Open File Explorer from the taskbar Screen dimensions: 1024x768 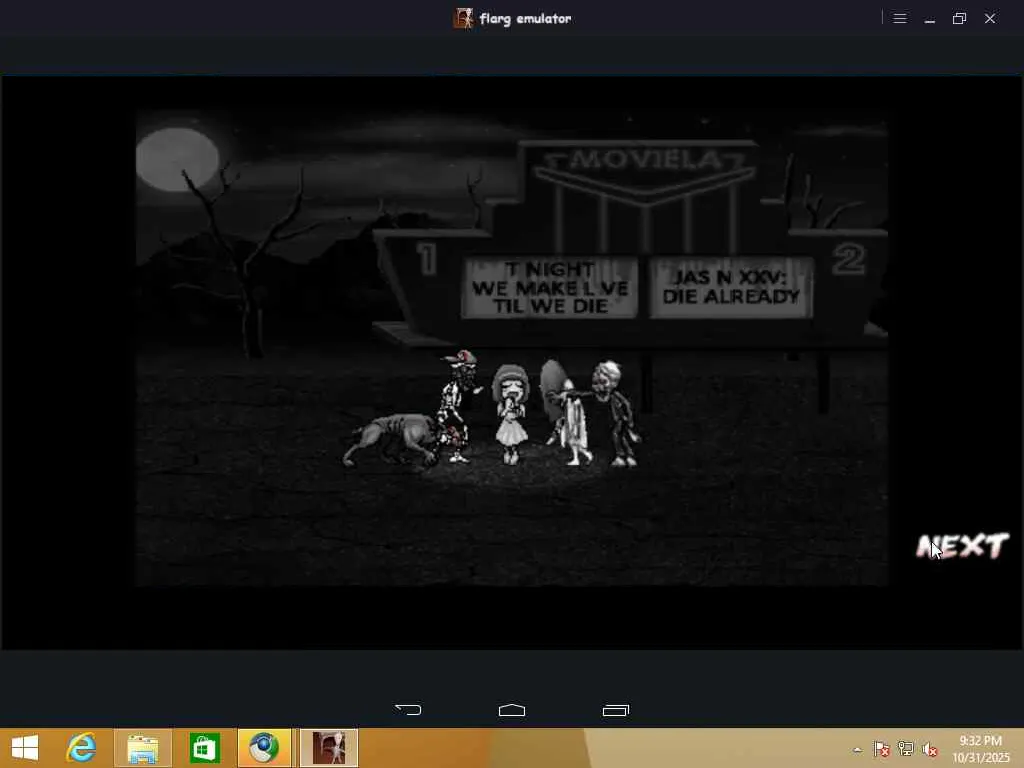pyautogui.click(x=143, y=748)
